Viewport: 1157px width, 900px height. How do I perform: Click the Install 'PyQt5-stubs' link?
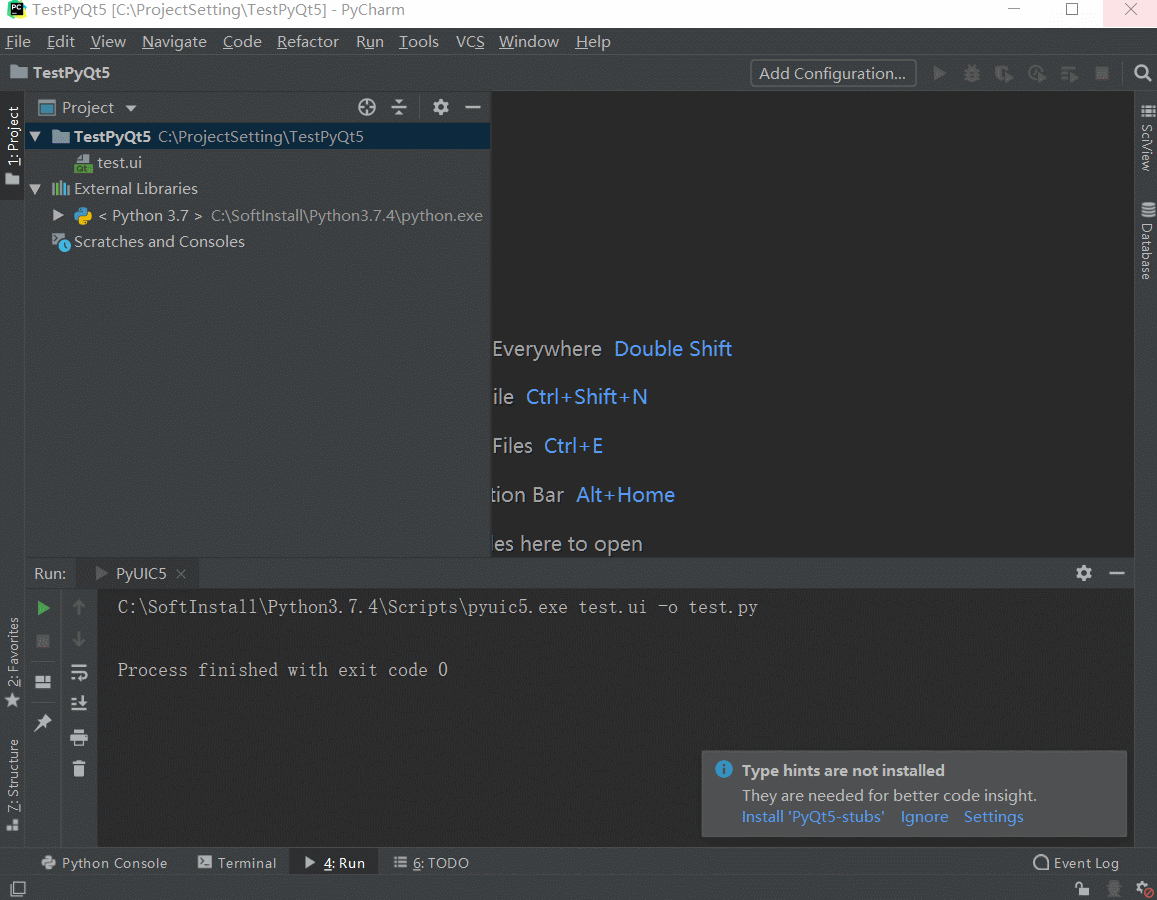coord(813,817)
